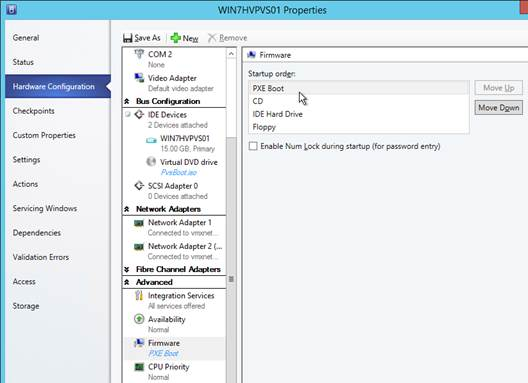
Task: Open the Settings tab
Action: coord(26,160)
